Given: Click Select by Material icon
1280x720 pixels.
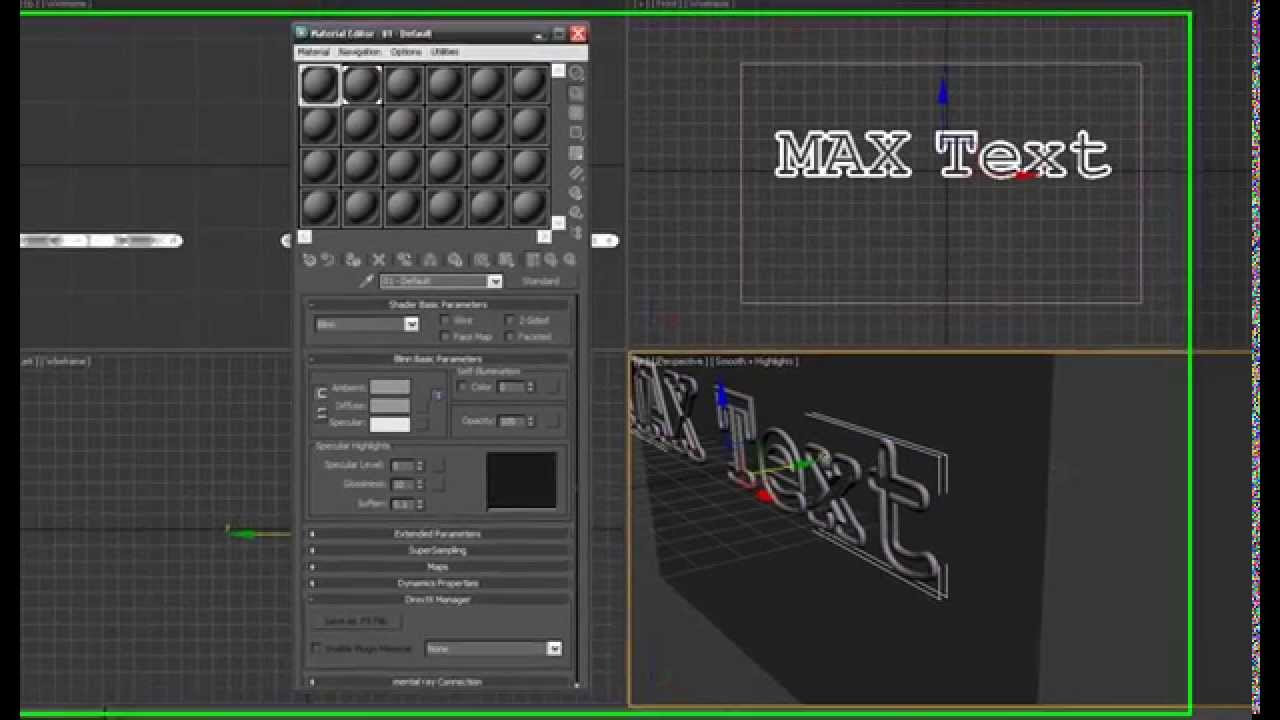Looking at the screenshot, I should [x=577, y=213].
